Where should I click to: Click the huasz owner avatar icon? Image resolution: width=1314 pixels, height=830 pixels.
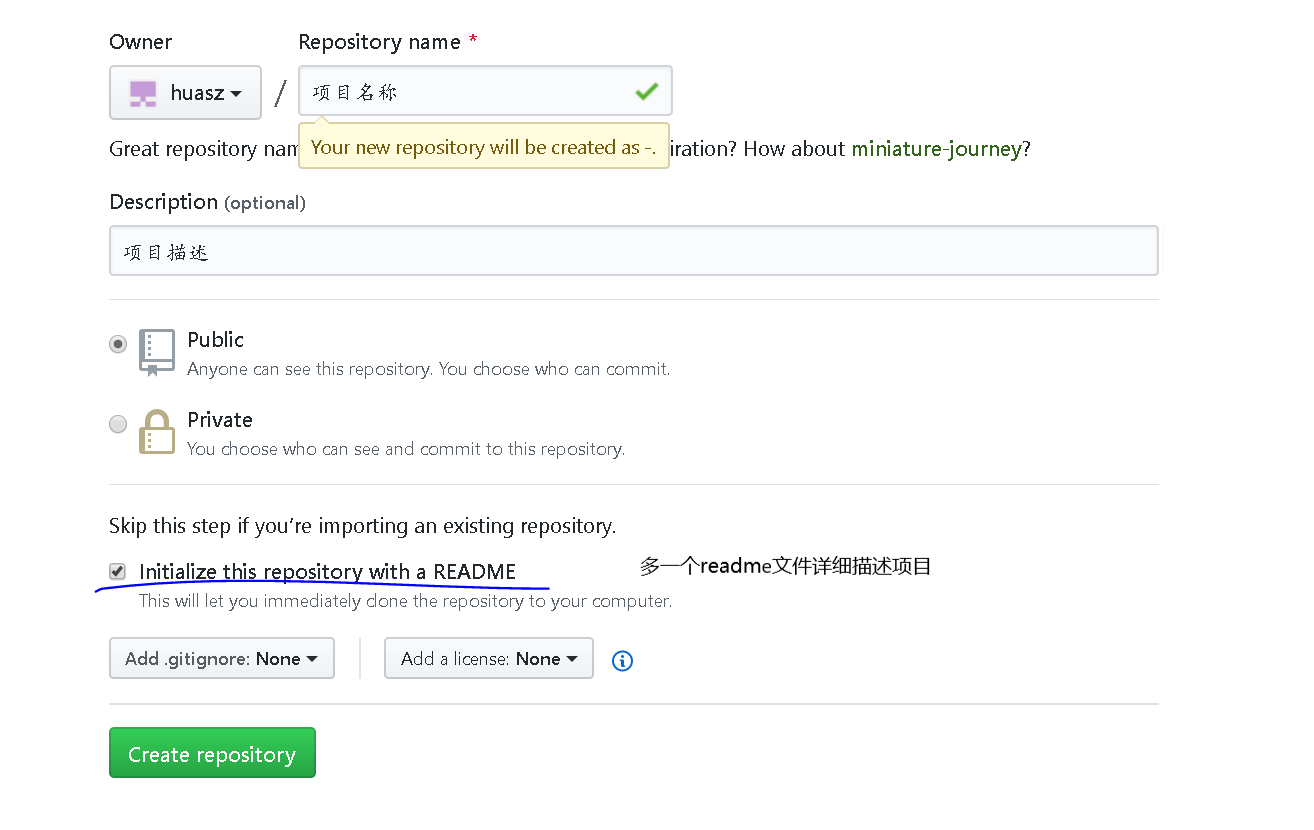(143, 93)
